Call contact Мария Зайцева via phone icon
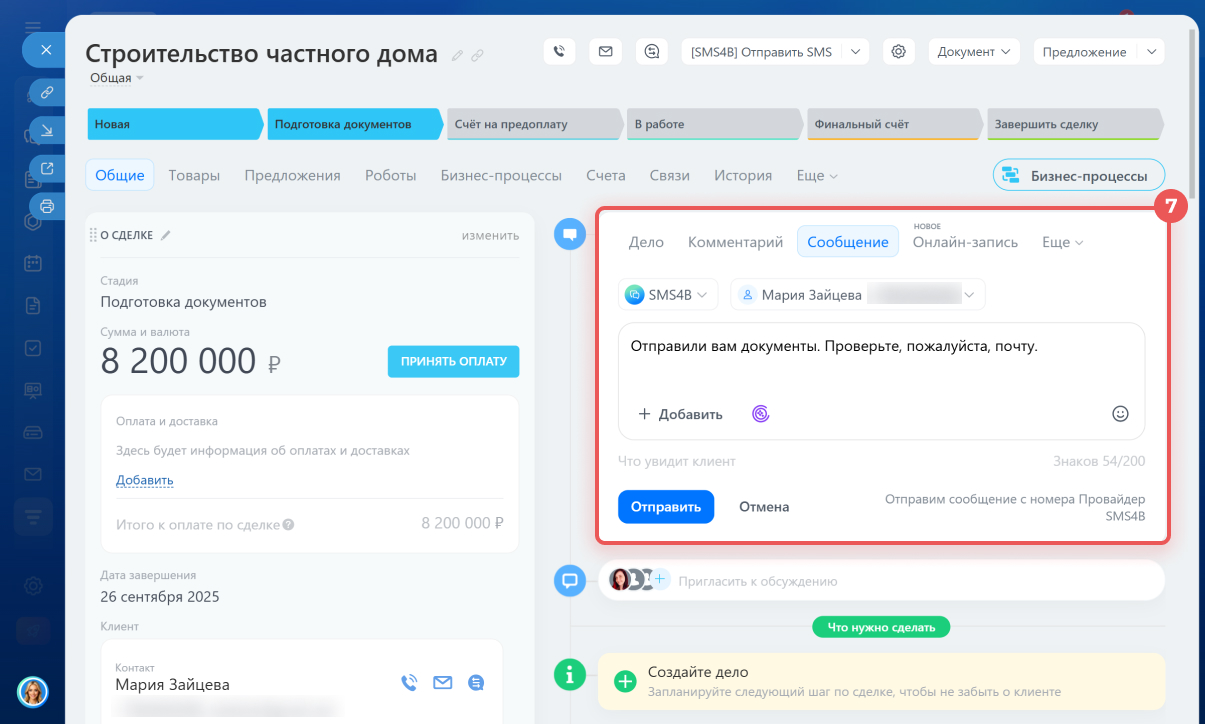 (409, 683)
